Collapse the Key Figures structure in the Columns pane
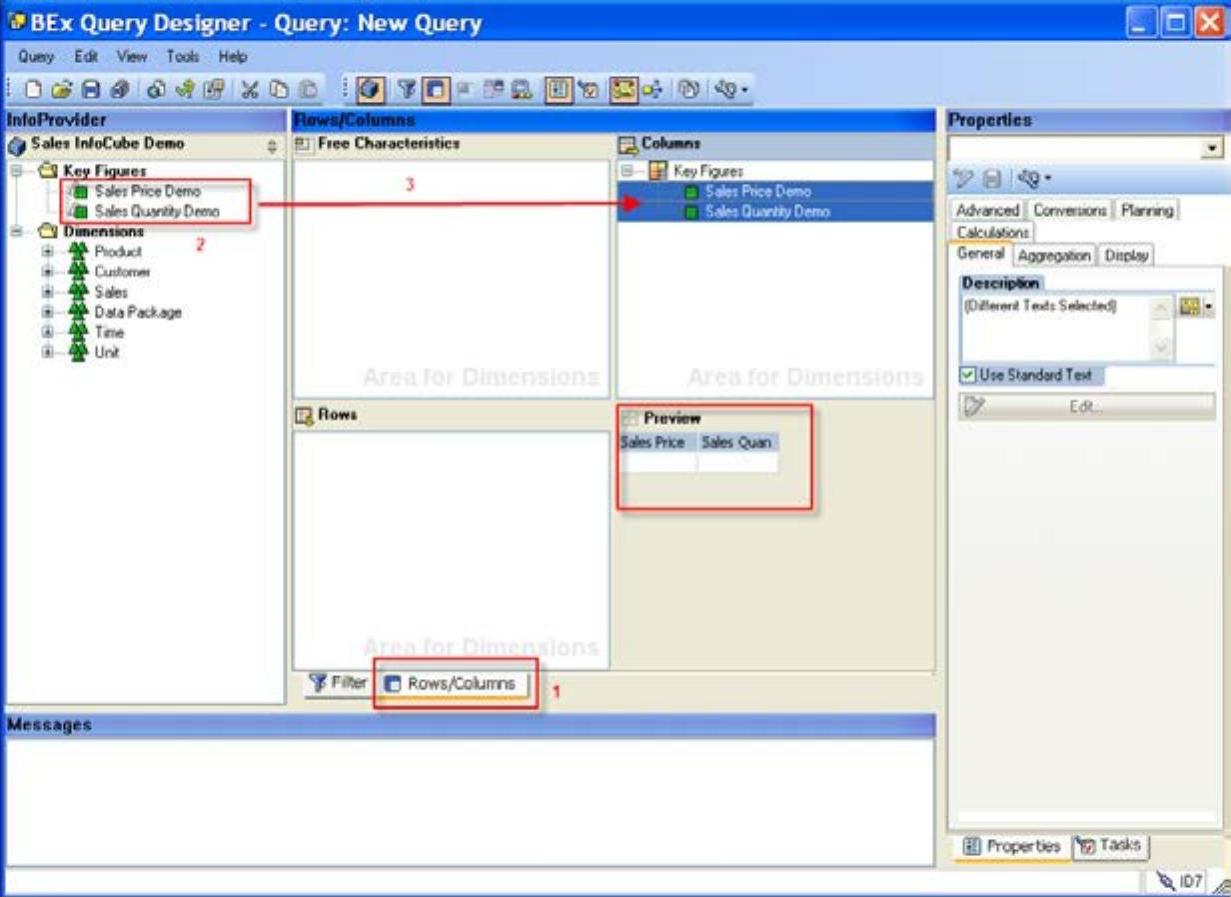This screenshot has height=897, width=1231. tap(629, 171)
